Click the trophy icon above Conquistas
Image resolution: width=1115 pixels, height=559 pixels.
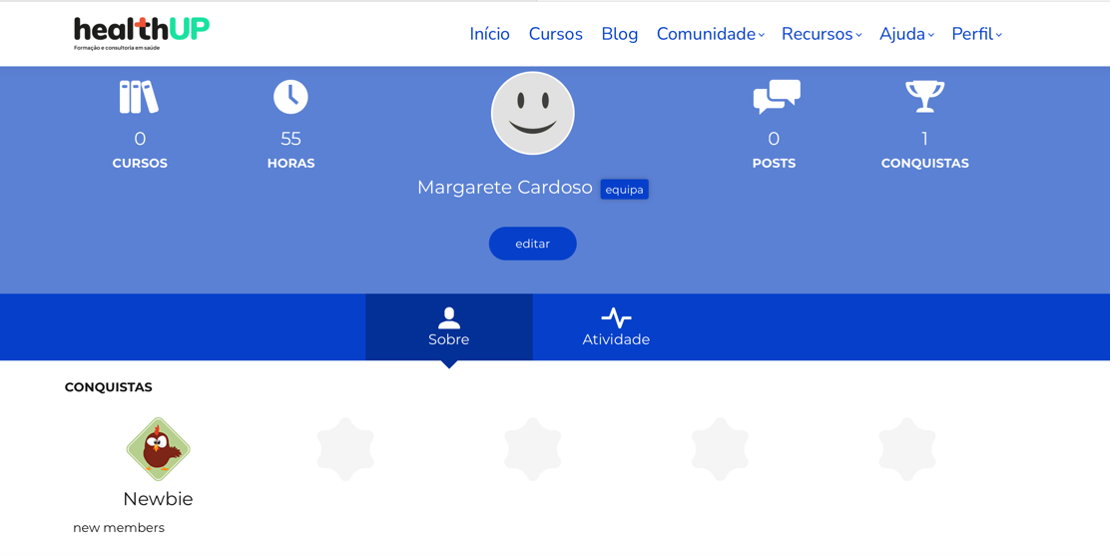tap(927, 97)
